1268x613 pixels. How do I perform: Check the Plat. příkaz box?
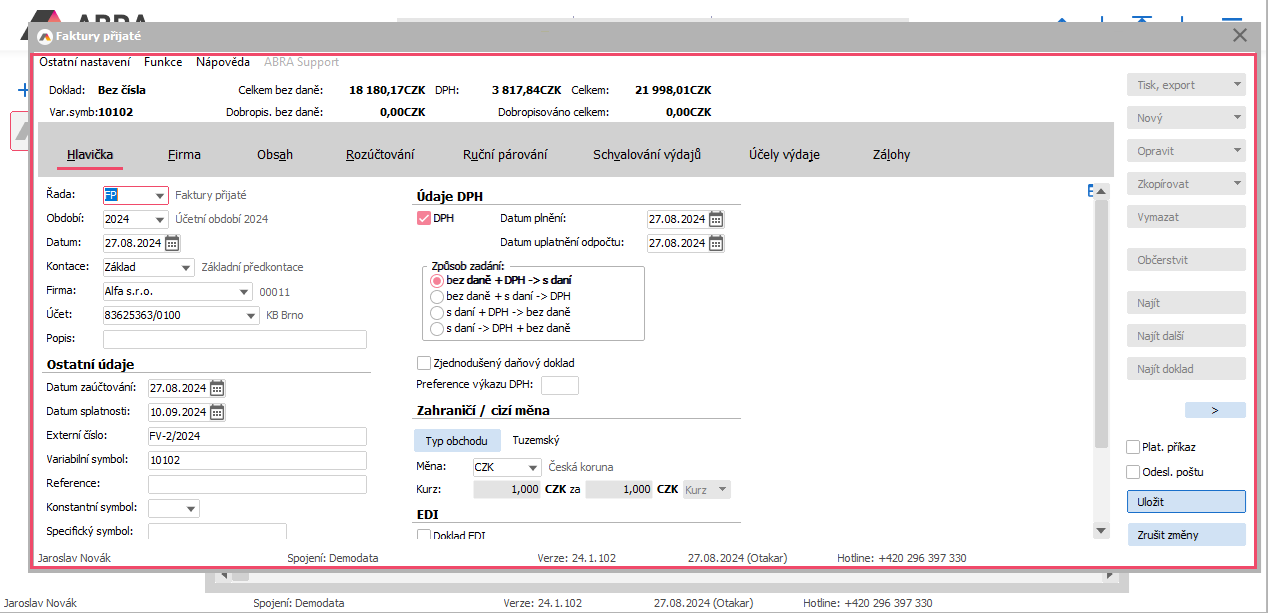point(1133,447)
